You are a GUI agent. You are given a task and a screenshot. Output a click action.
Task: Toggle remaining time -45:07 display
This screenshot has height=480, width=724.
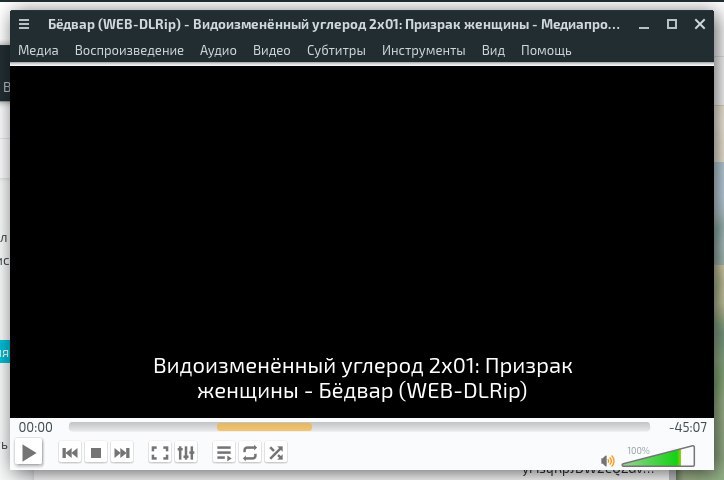point(688,427)
